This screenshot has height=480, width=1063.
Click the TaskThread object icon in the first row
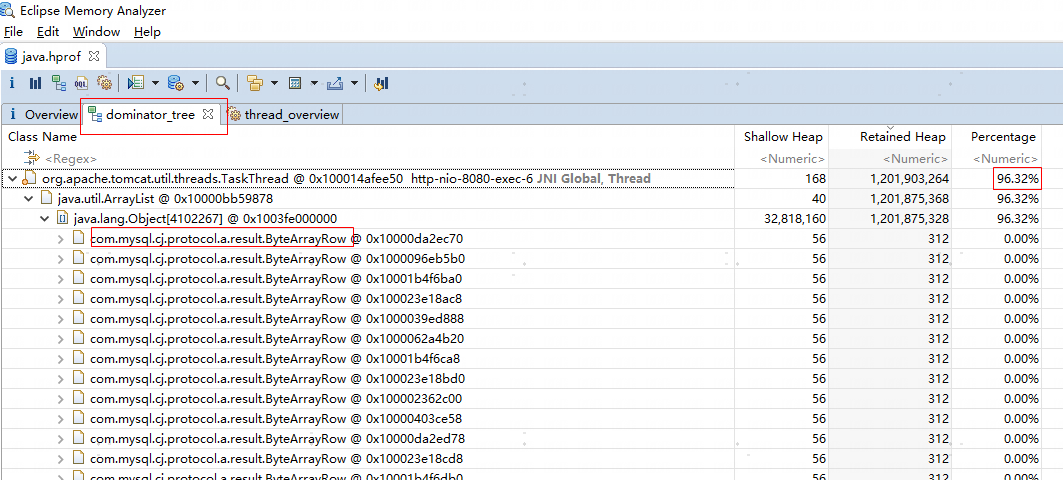(x=31, y=179)
